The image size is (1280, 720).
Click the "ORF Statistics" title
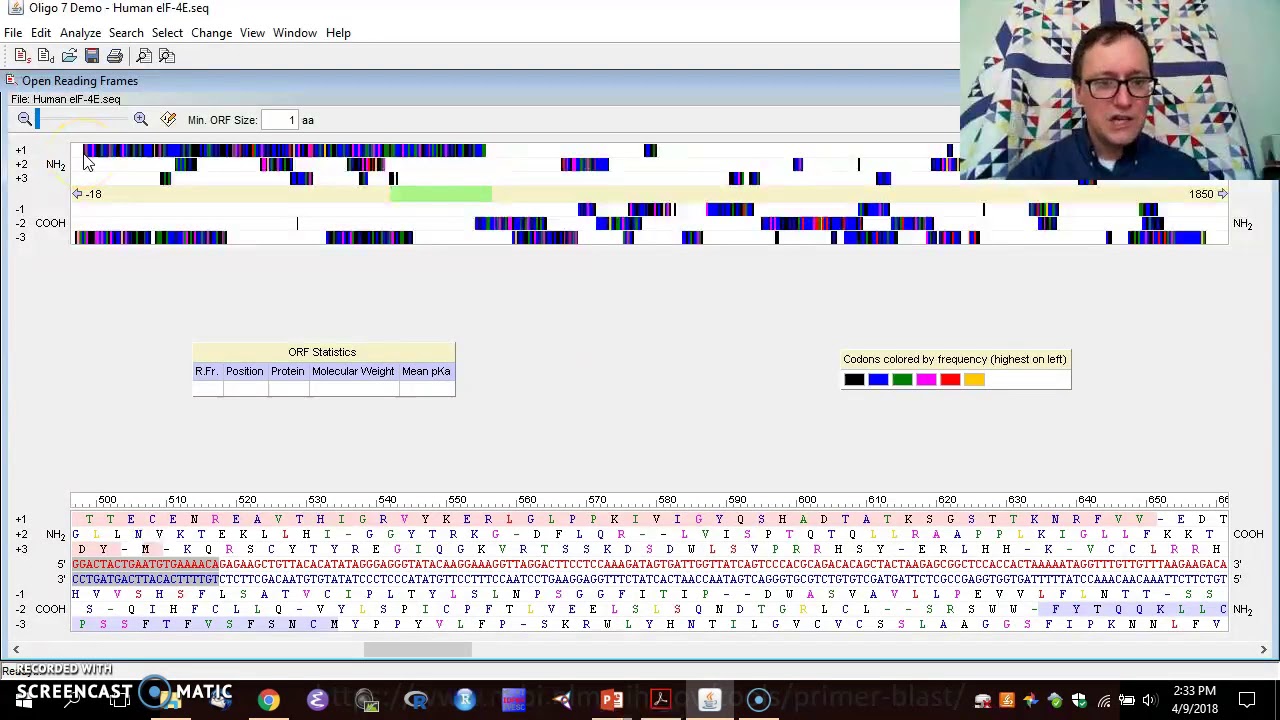pyautogui.click(x=322, y=352)
